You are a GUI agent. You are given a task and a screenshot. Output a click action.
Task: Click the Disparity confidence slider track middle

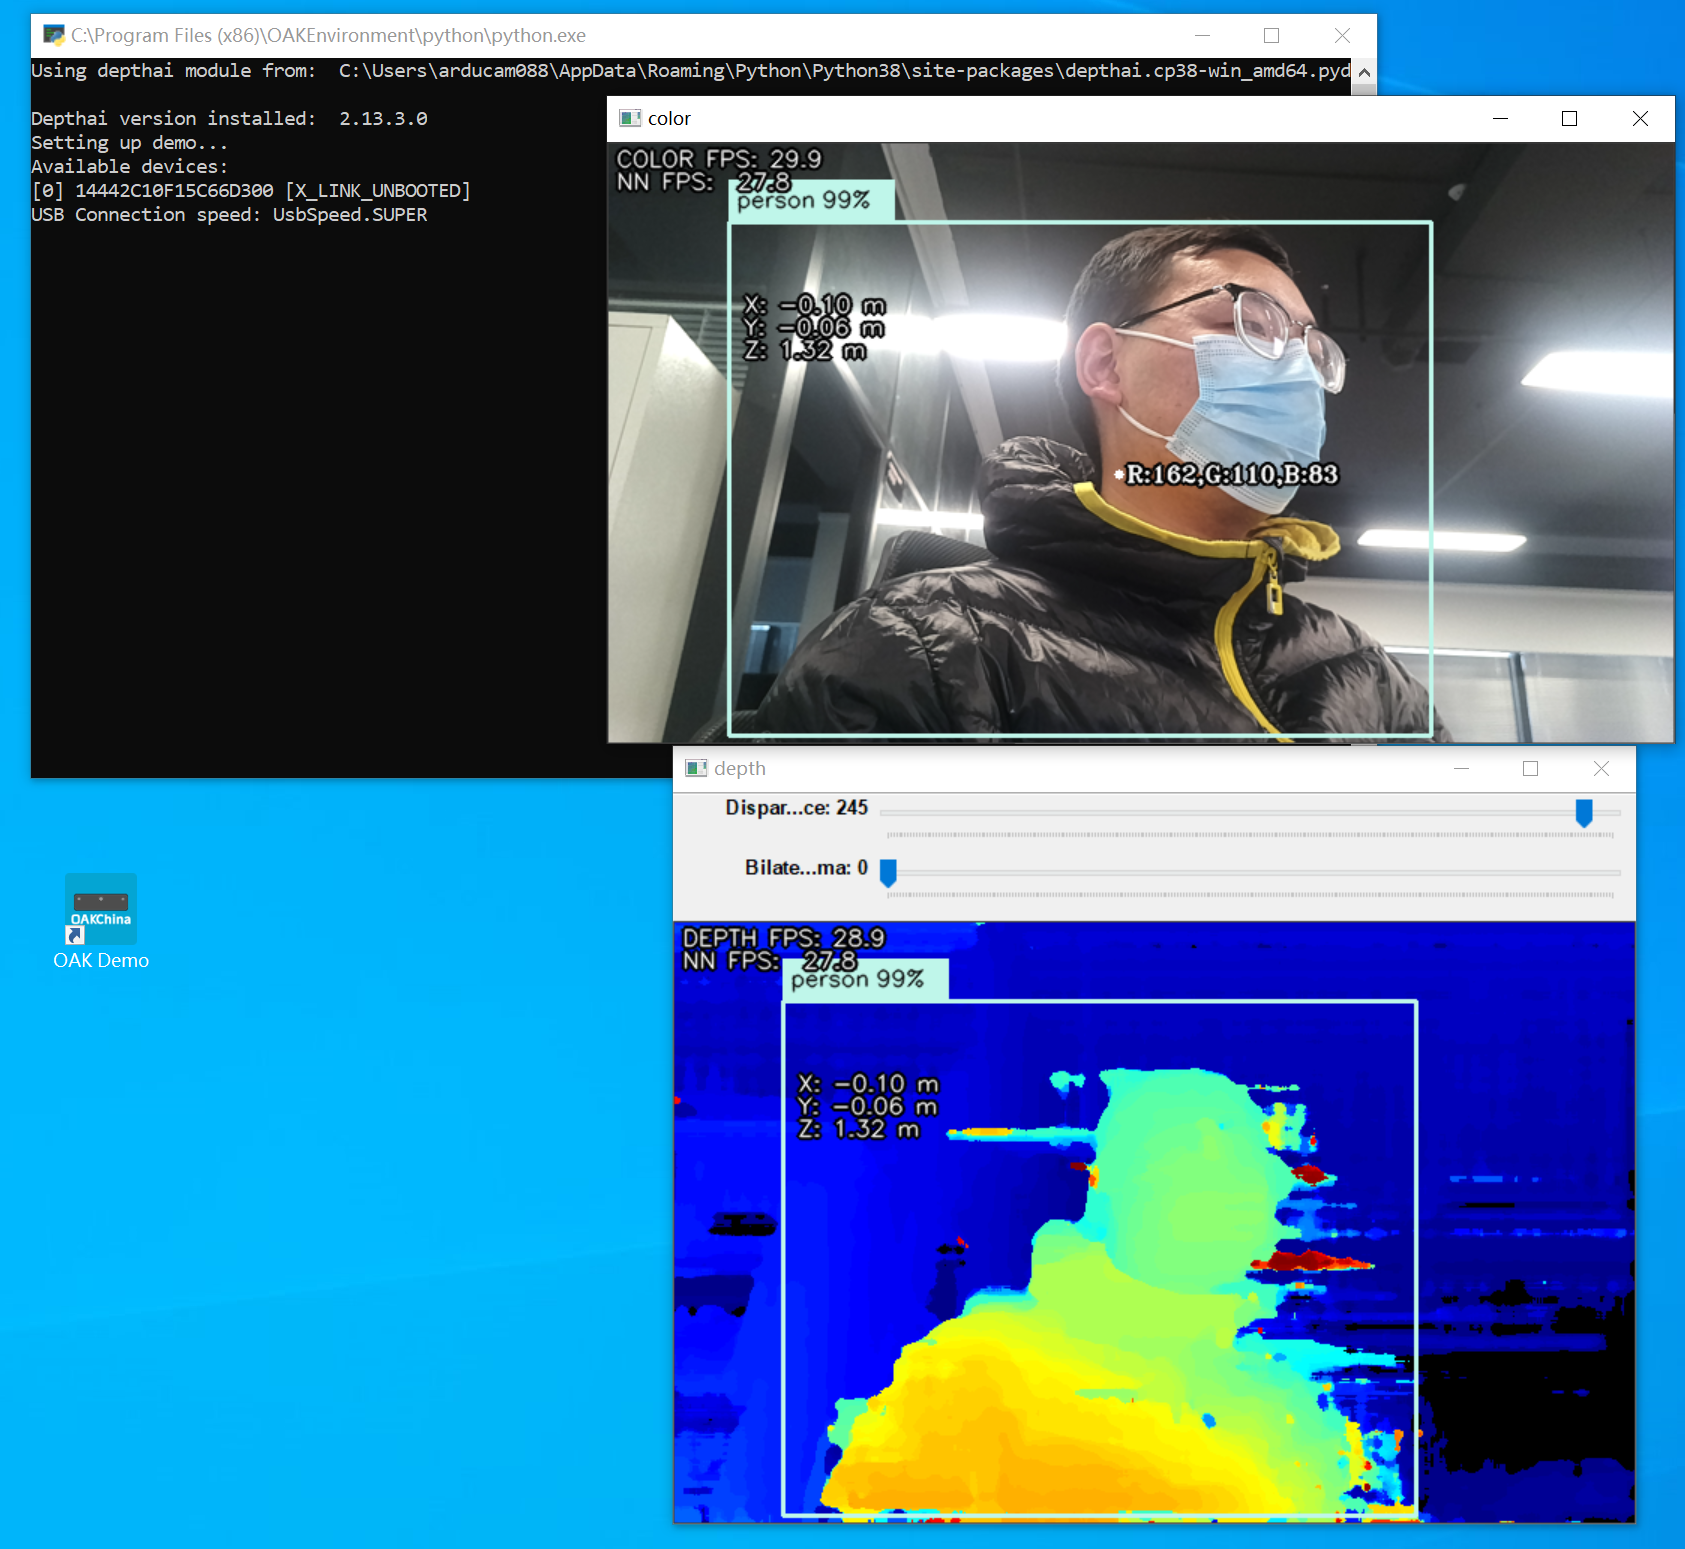[1250, 813]
